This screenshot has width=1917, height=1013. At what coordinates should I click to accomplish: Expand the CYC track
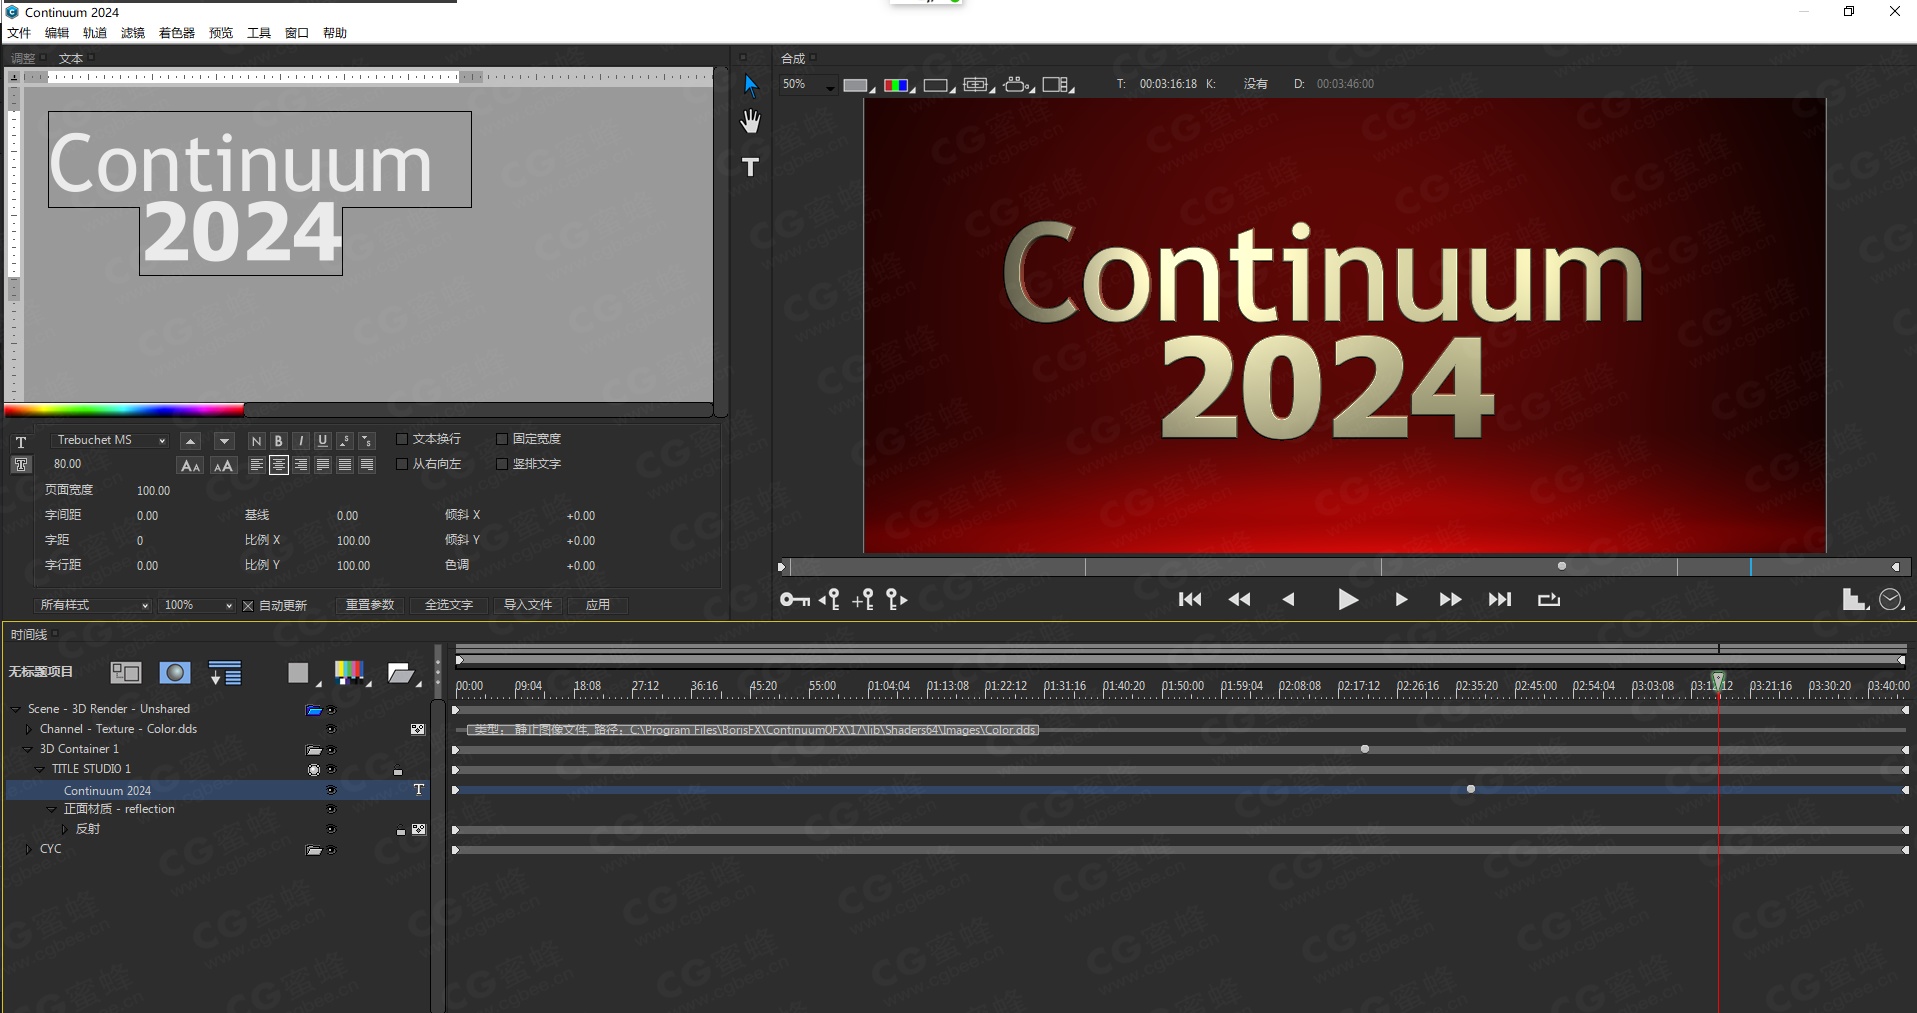[x=28, y=849]
